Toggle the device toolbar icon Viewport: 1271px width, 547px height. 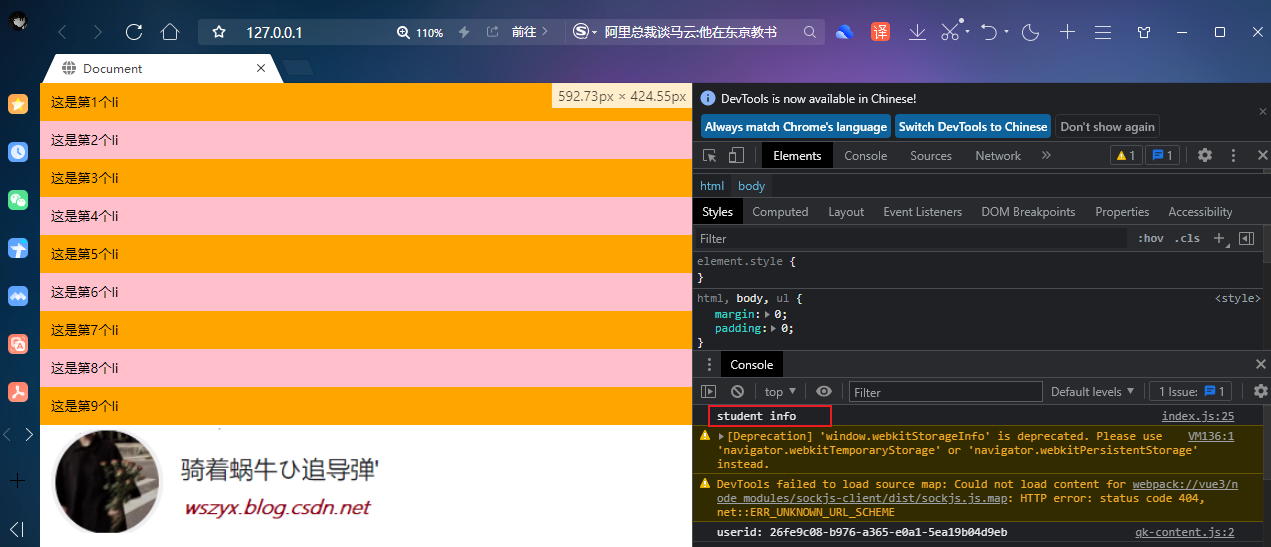[736, 155]
